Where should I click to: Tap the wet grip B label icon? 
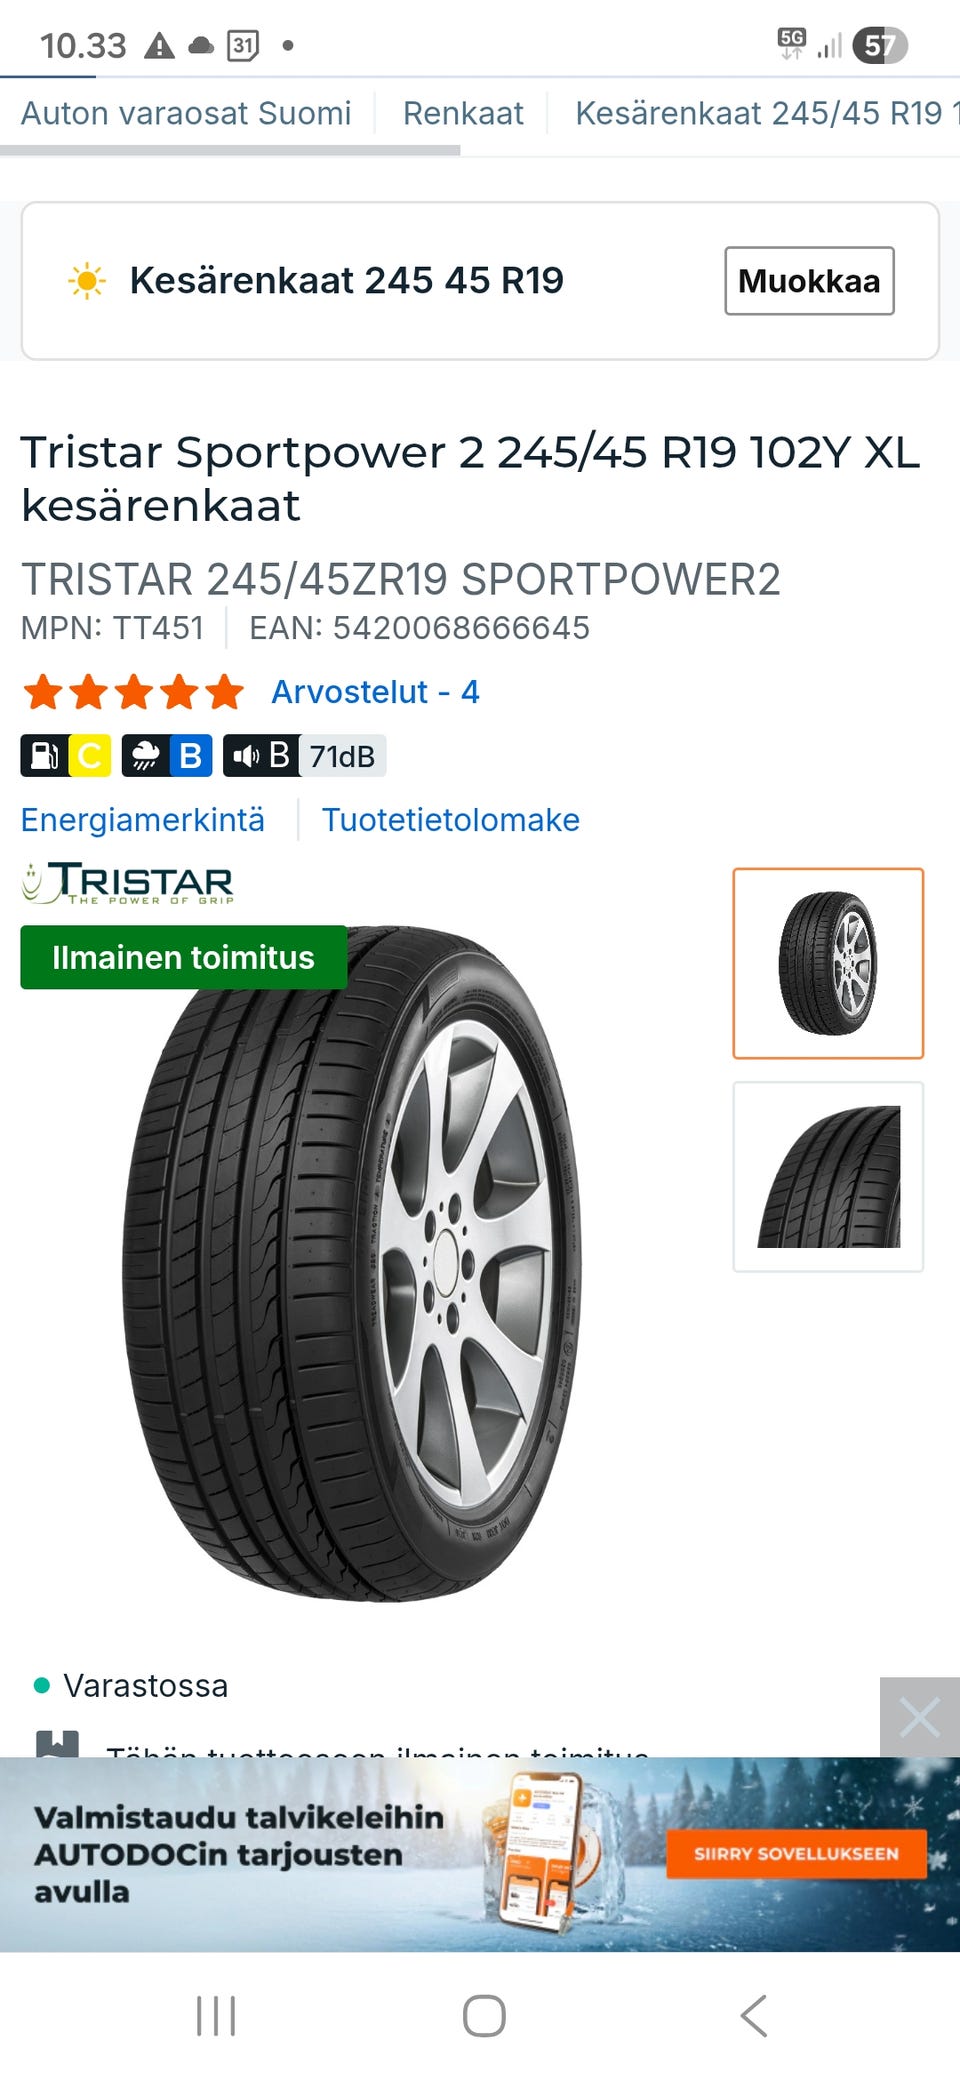[167, 756]
